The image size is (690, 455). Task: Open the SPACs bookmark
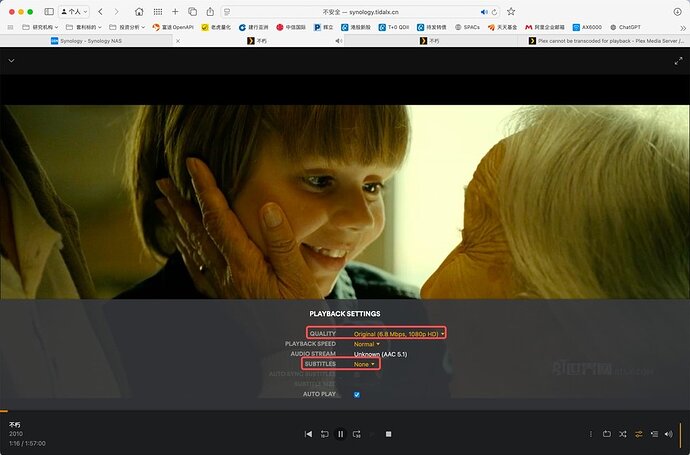[467, 27]
